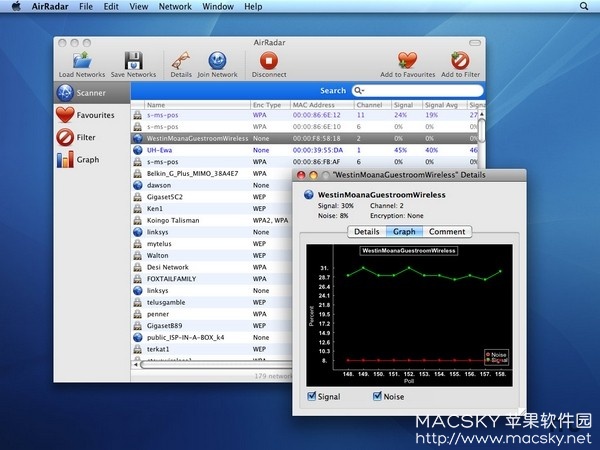Select the WestinMoanaGuestroomWireless row
The width and height of the screenshot is (600, 450).
click(x=305, y=139)
